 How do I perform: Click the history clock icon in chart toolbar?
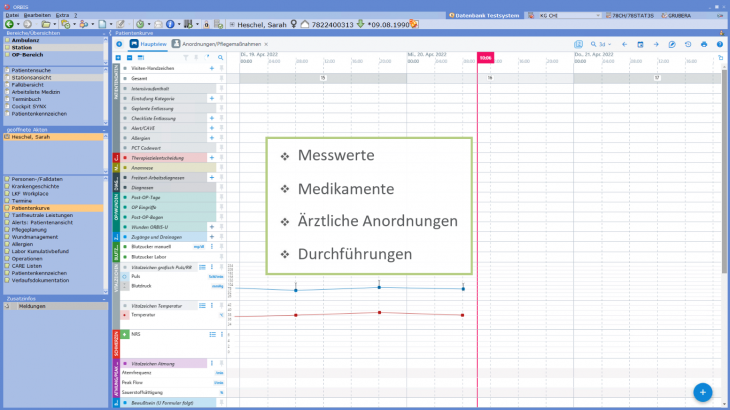pos(688,45)
